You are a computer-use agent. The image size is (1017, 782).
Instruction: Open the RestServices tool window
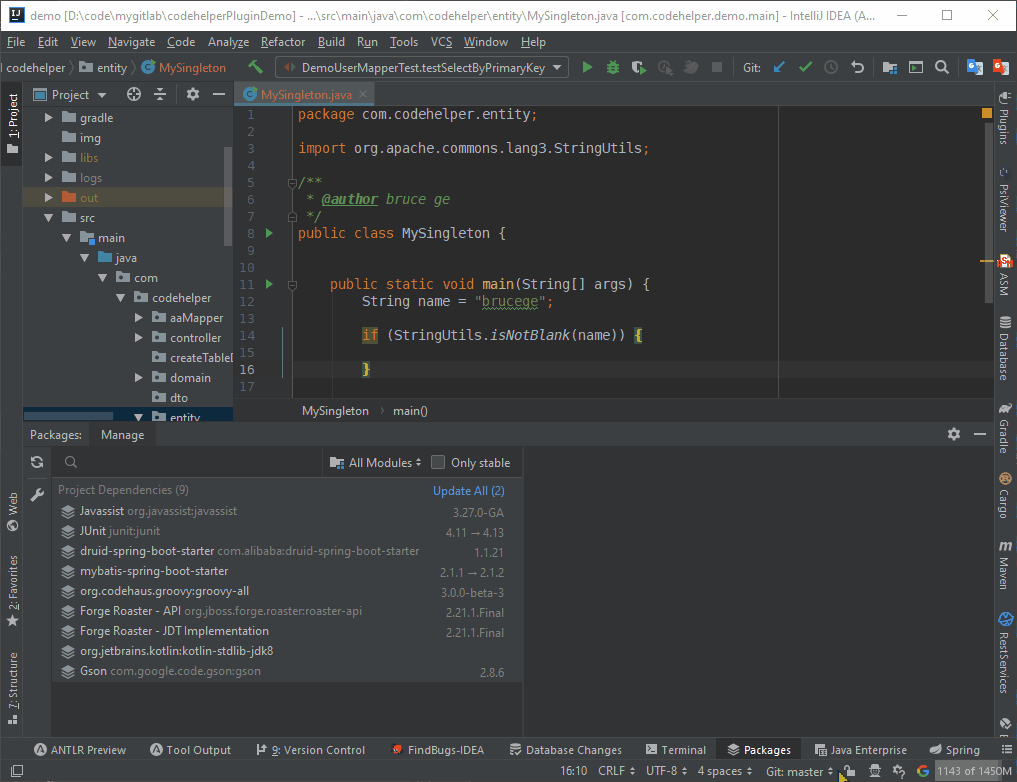point(1005,652)
